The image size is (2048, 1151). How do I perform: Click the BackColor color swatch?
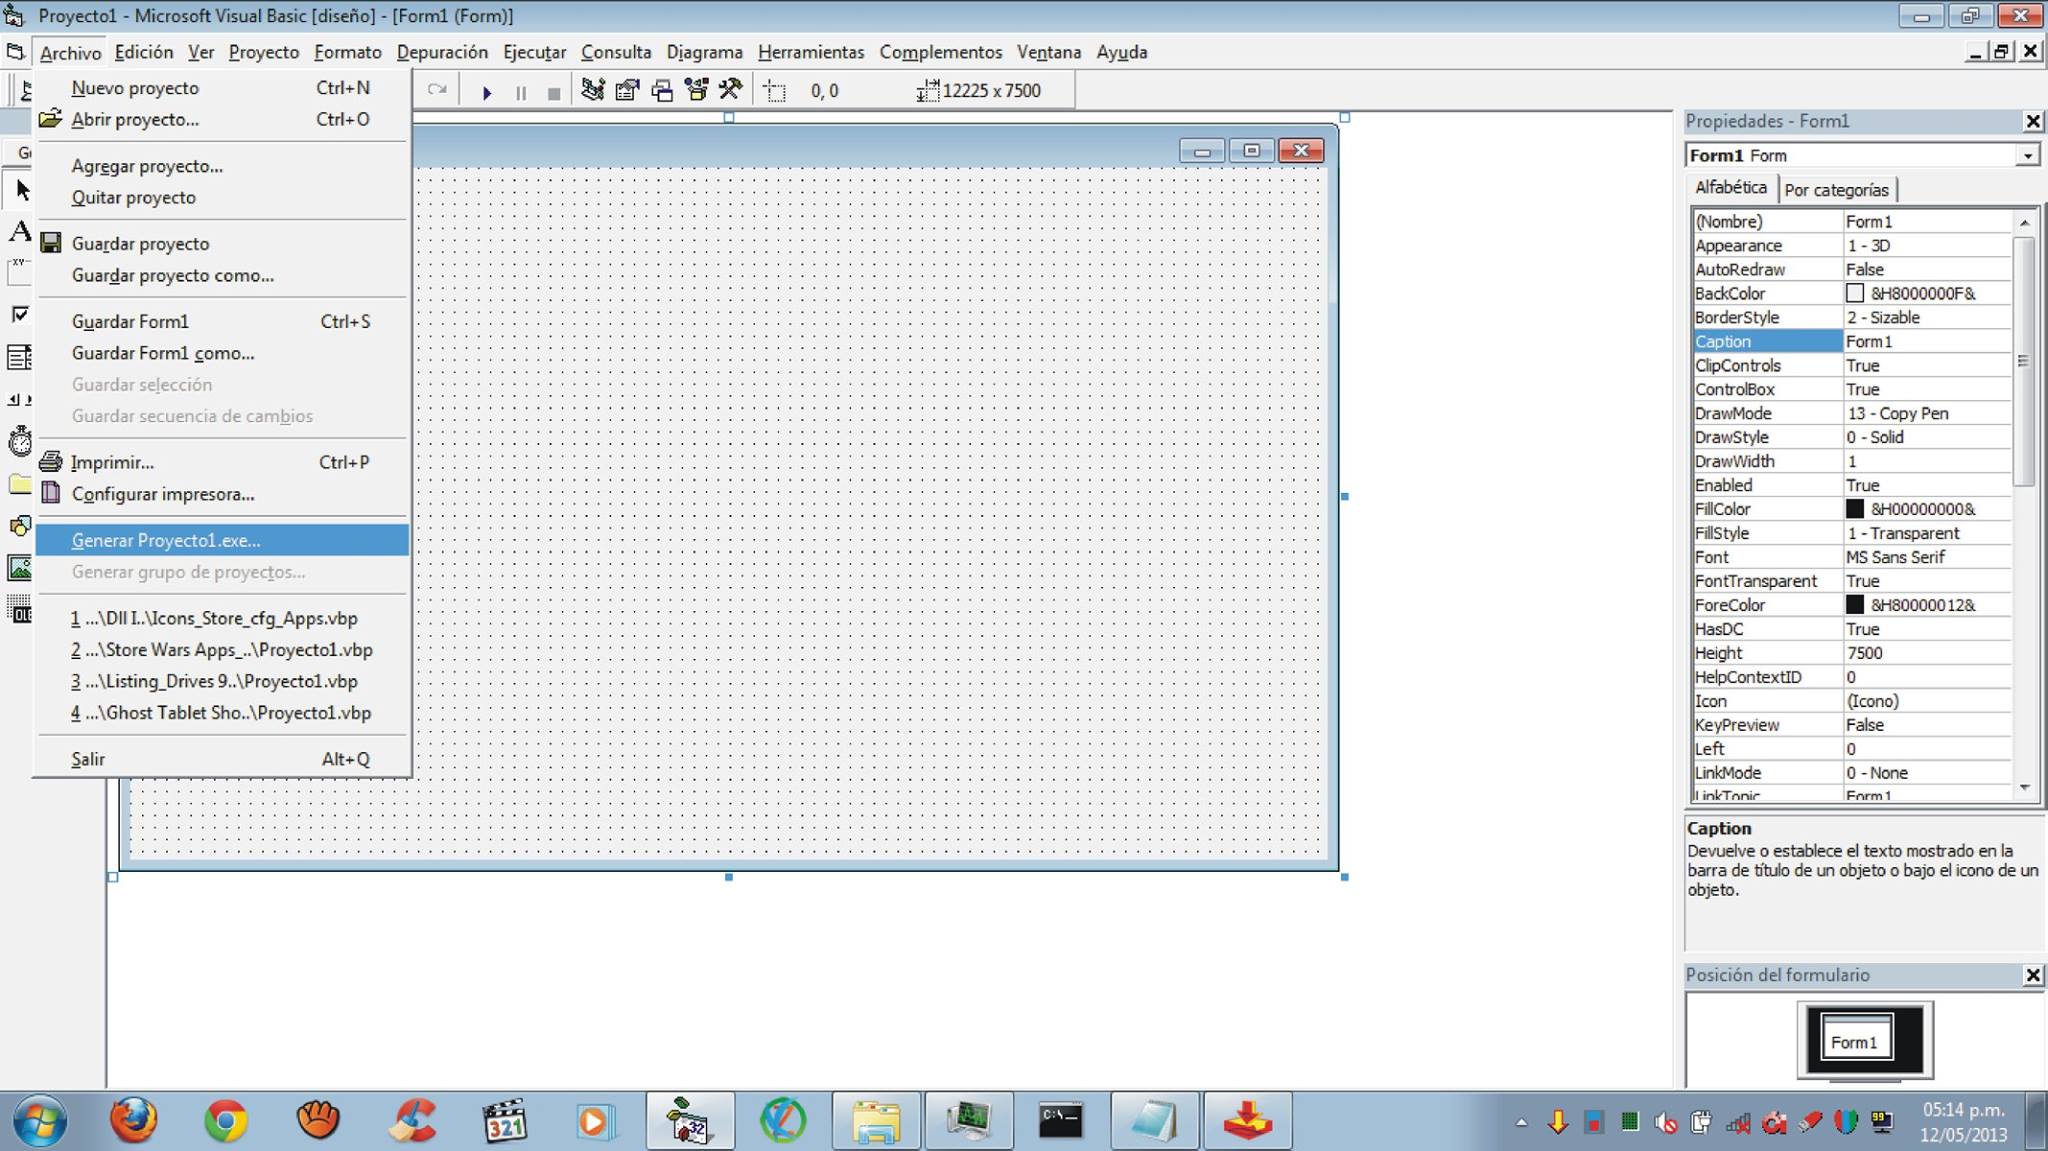(x=1855, y=293)
